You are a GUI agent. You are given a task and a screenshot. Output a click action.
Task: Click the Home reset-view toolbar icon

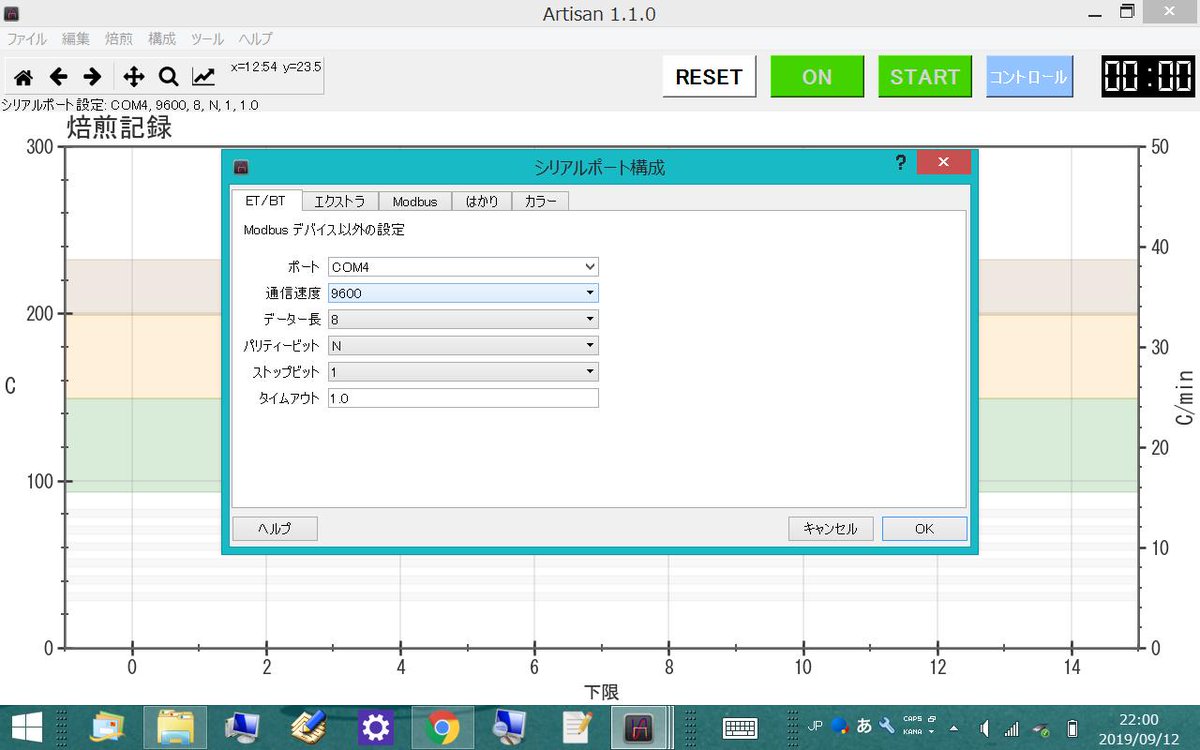click(x=23, y=76)
